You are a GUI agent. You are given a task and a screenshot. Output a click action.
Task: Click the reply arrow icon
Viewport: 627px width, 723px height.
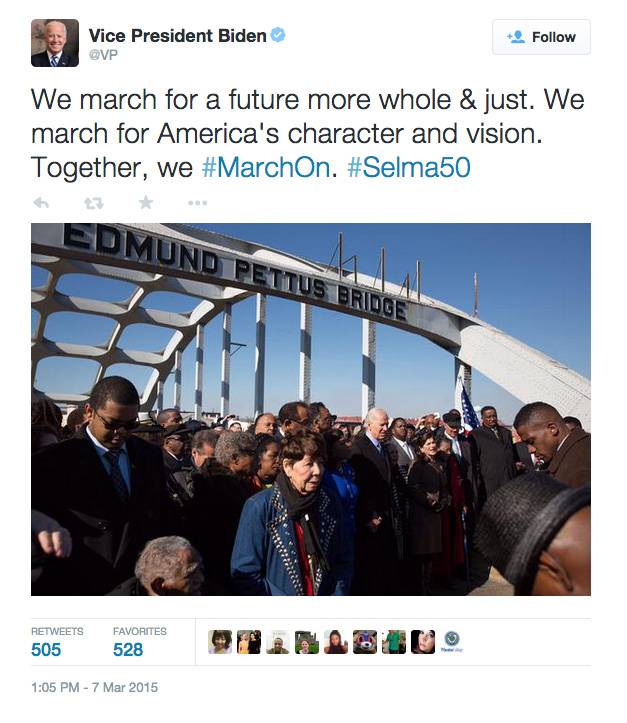click(41, 203)
